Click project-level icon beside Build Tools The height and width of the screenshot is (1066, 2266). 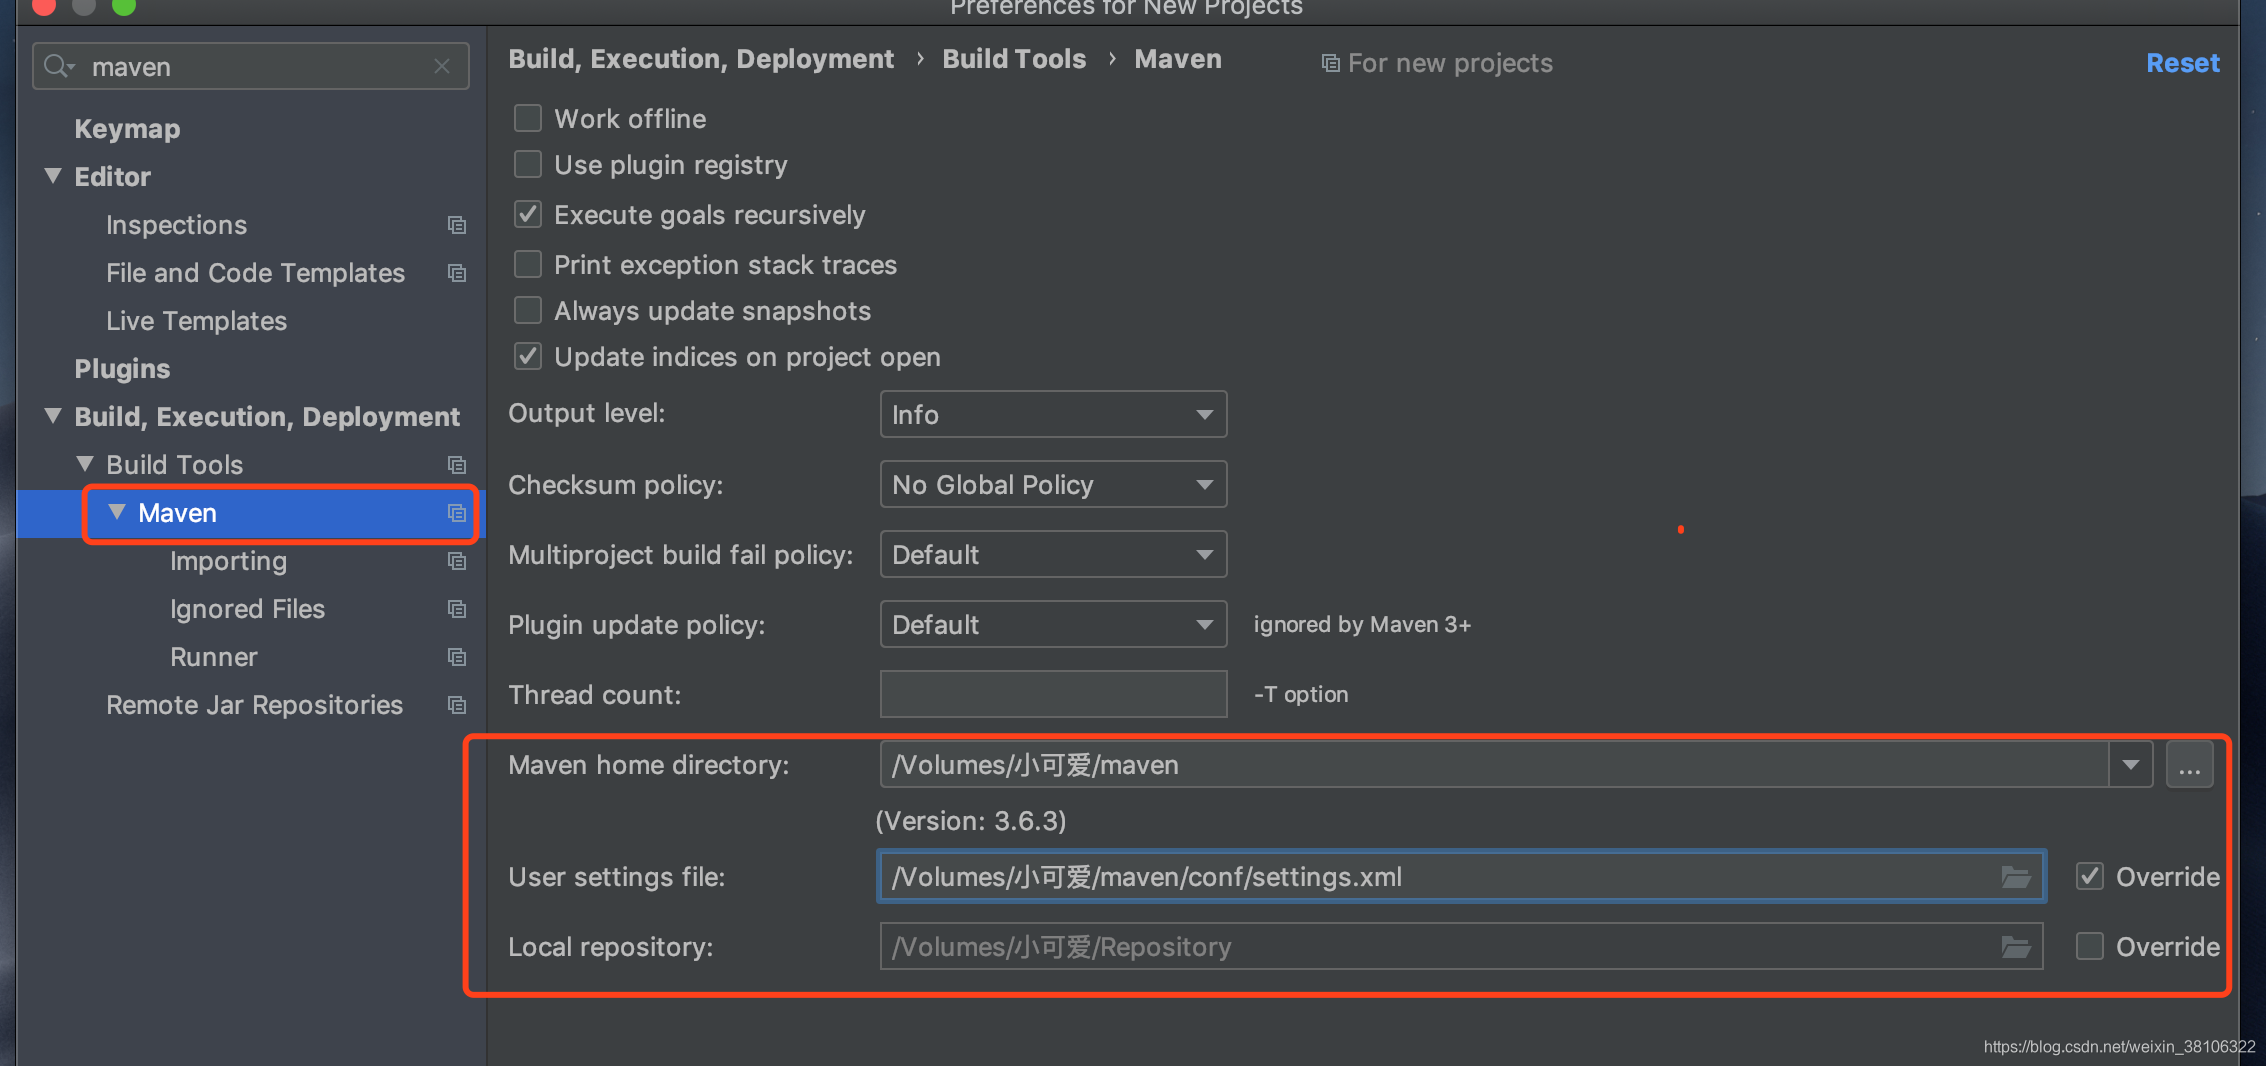457,465
